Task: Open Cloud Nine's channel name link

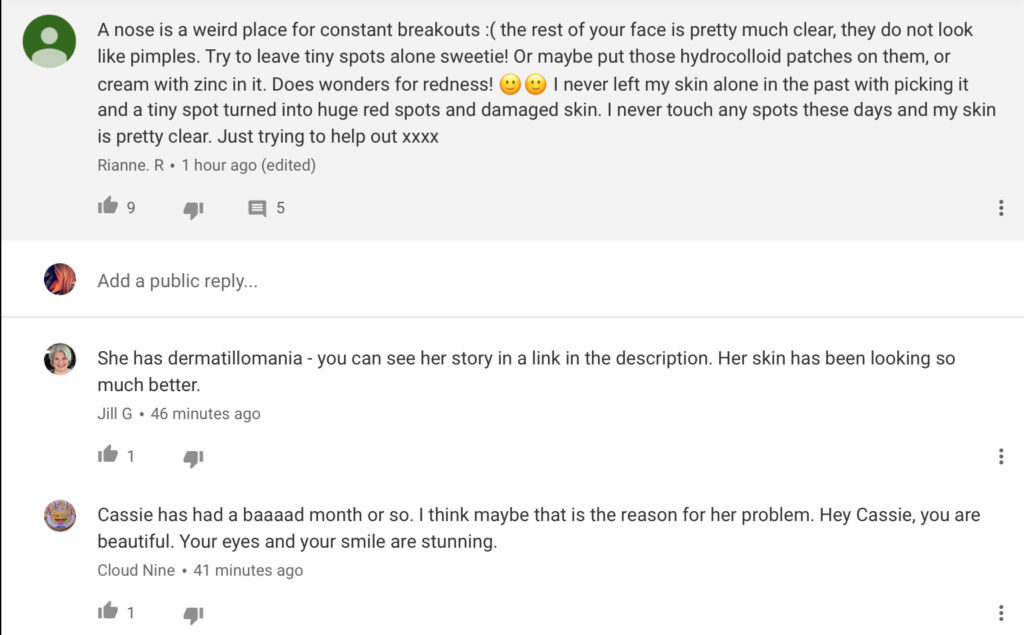Action: [x=136, y=571]
